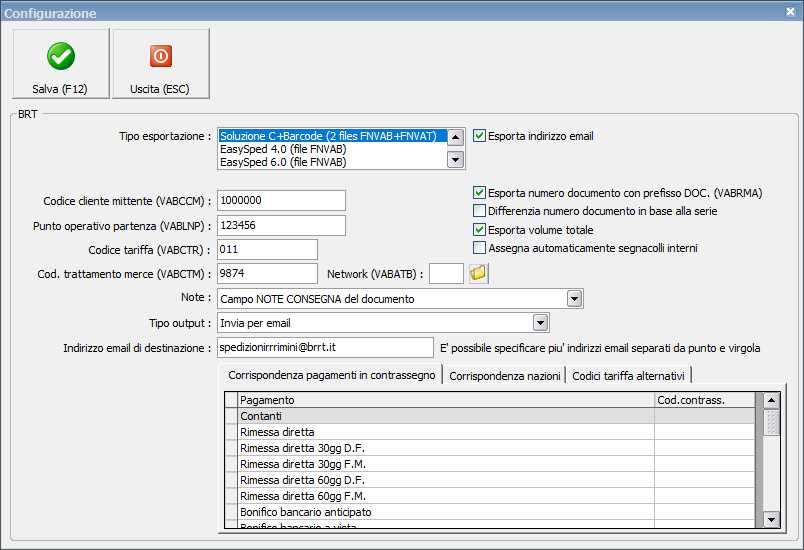Viewport: 804px width, 550px height.
Task: Open the Tipo output dropdown
Action: [540, 323]
